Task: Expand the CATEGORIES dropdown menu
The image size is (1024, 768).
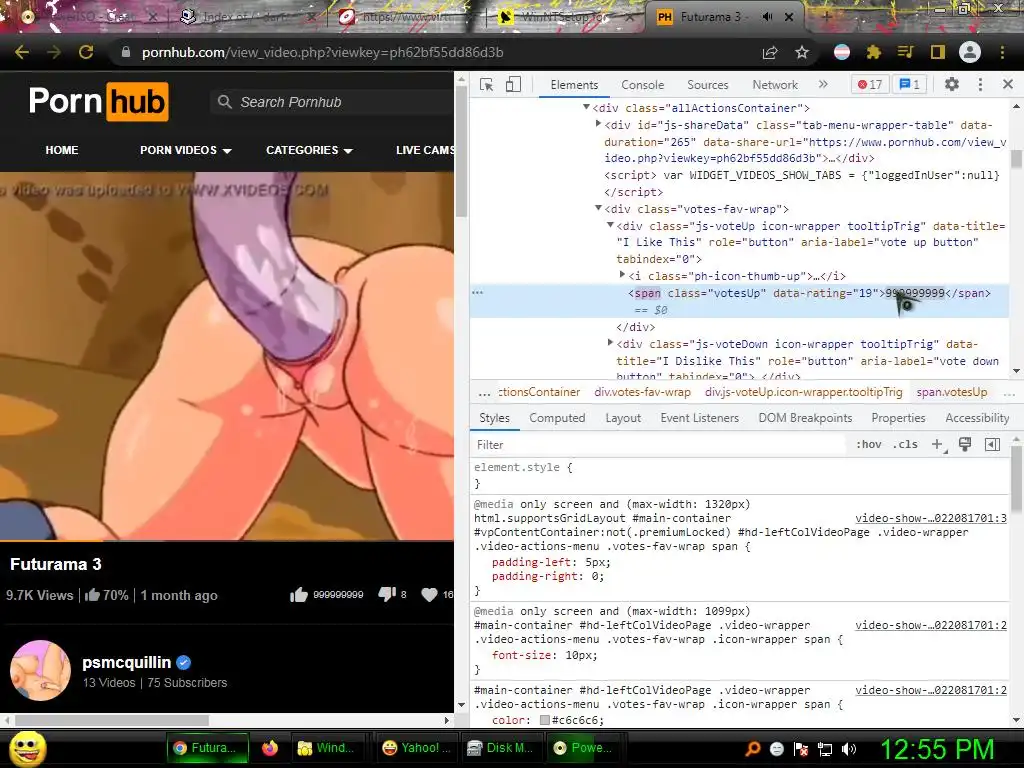Action: click(309, 150)
